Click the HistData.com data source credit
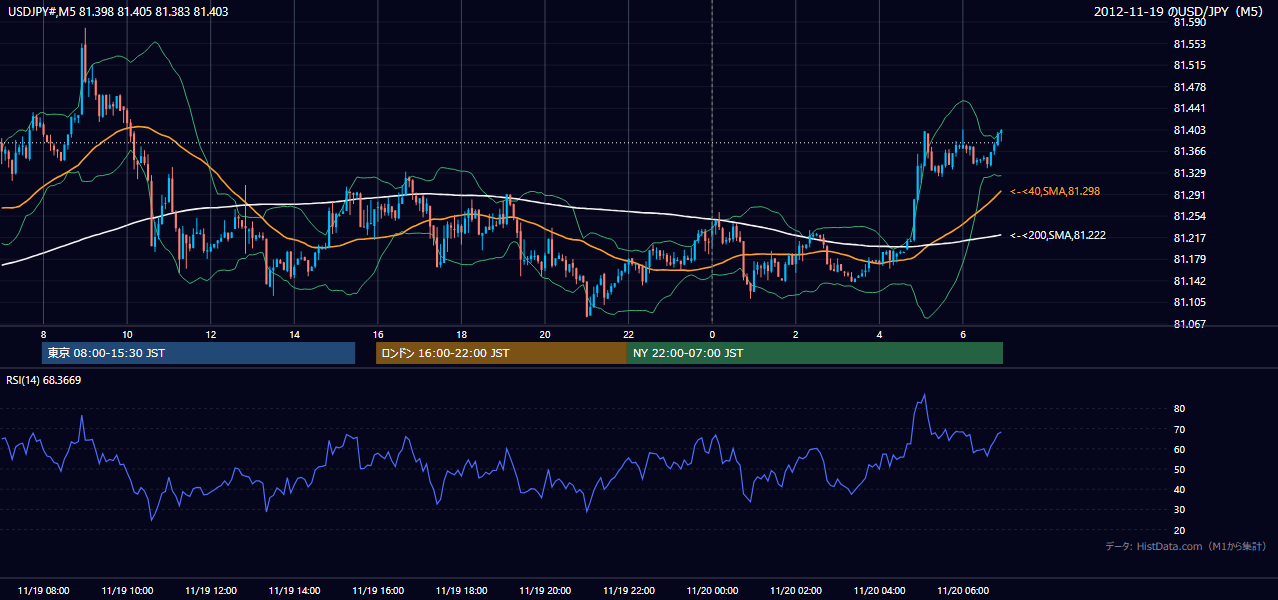This screenshot has height=600, width=1278. click(x=1186, y=546)
